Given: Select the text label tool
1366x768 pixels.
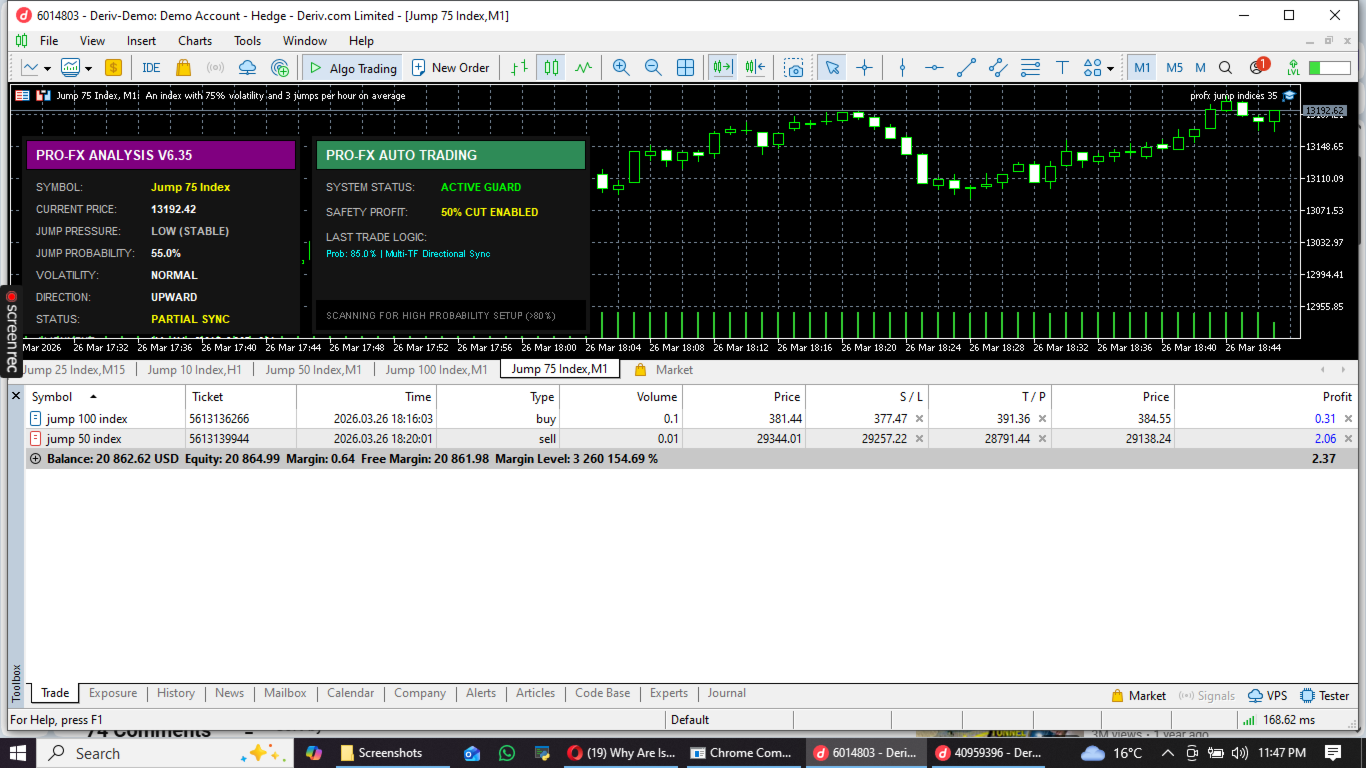Looking at the screenshot, I should [x=1063, y=68].
